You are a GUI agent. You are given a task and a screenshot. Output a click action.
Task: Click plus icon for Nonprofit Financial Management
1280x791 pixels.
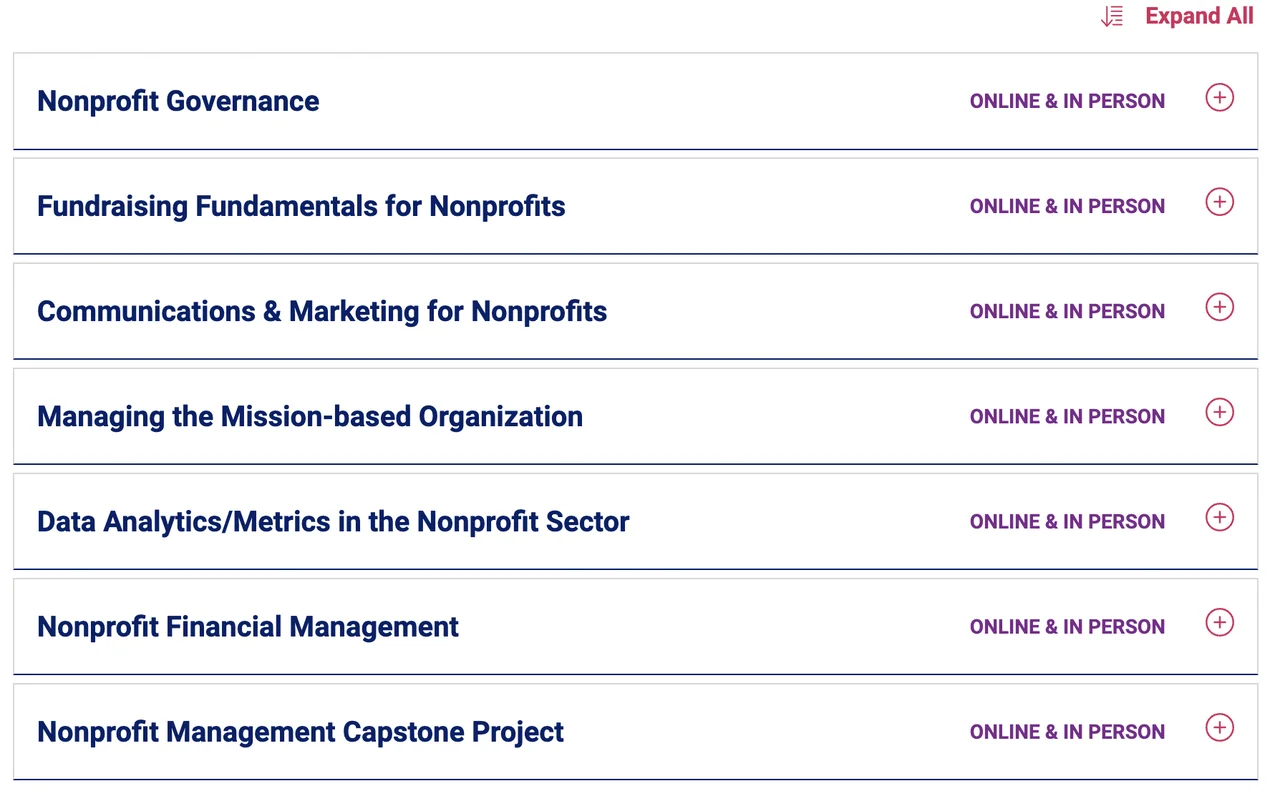pos(1219,623)
